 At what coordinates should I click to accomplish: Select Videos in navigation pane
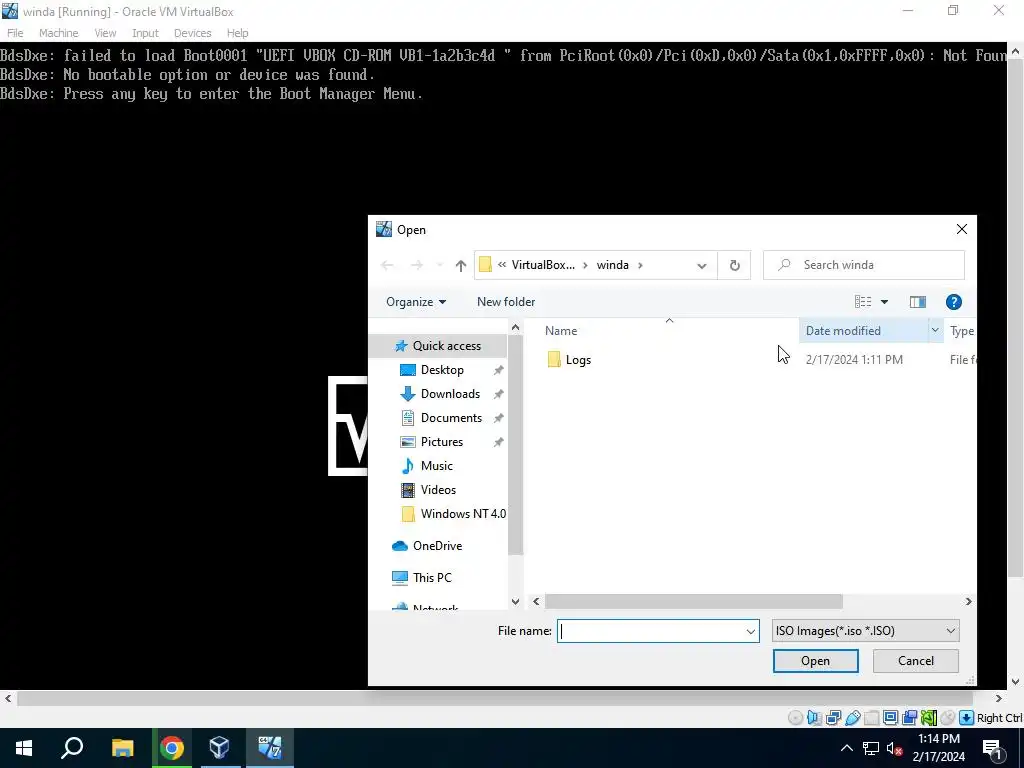tap(438, 490)
